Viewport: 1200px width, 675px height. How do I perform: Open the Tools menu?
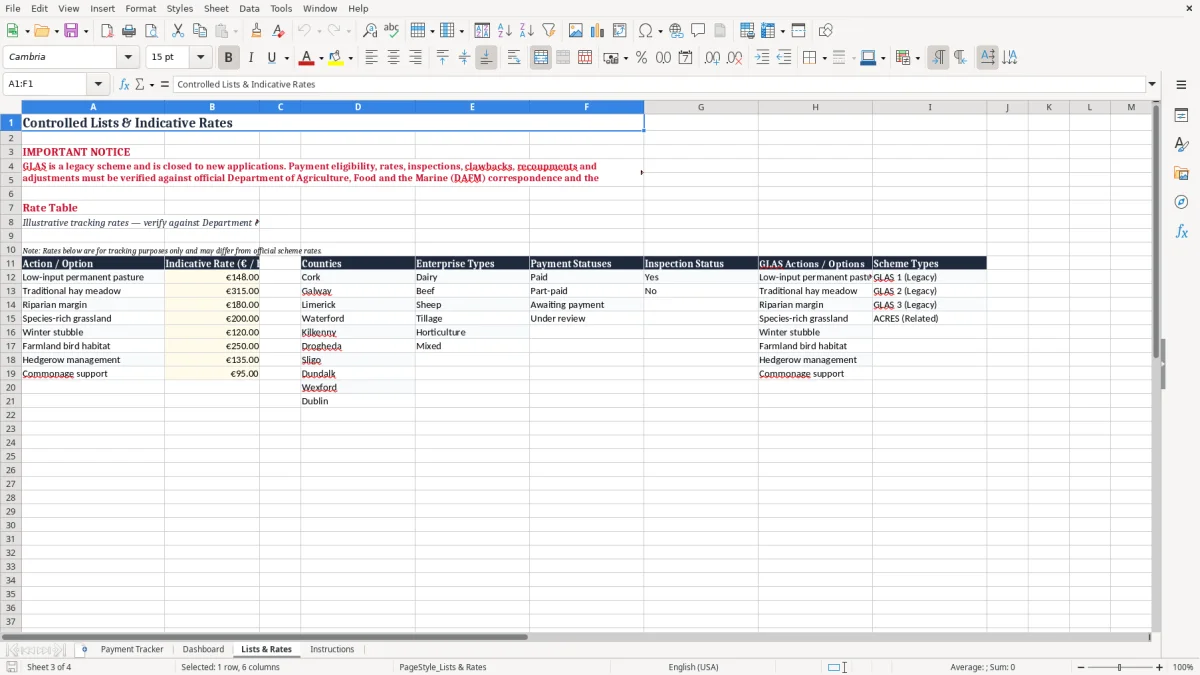coord(281,8)
